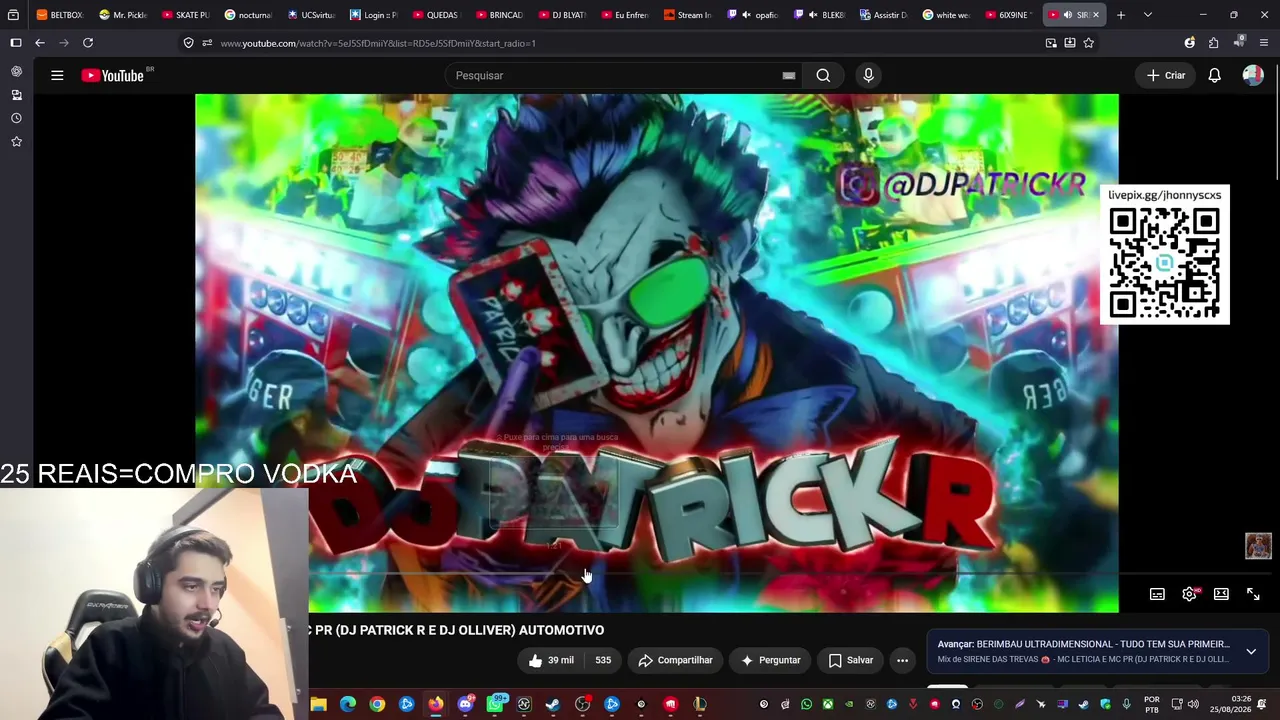Click the search magnifier button
Image resolution: width=1280 pixels, height=720 pixels.
pyautogui.click(x=823, y=76)
